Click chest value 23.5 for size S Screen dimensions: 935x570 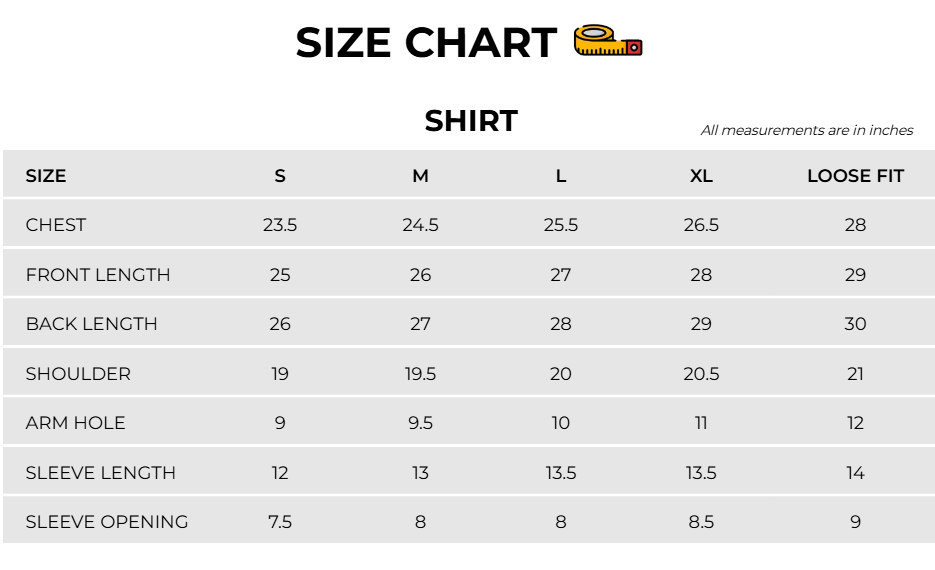(x=280, y=225)
